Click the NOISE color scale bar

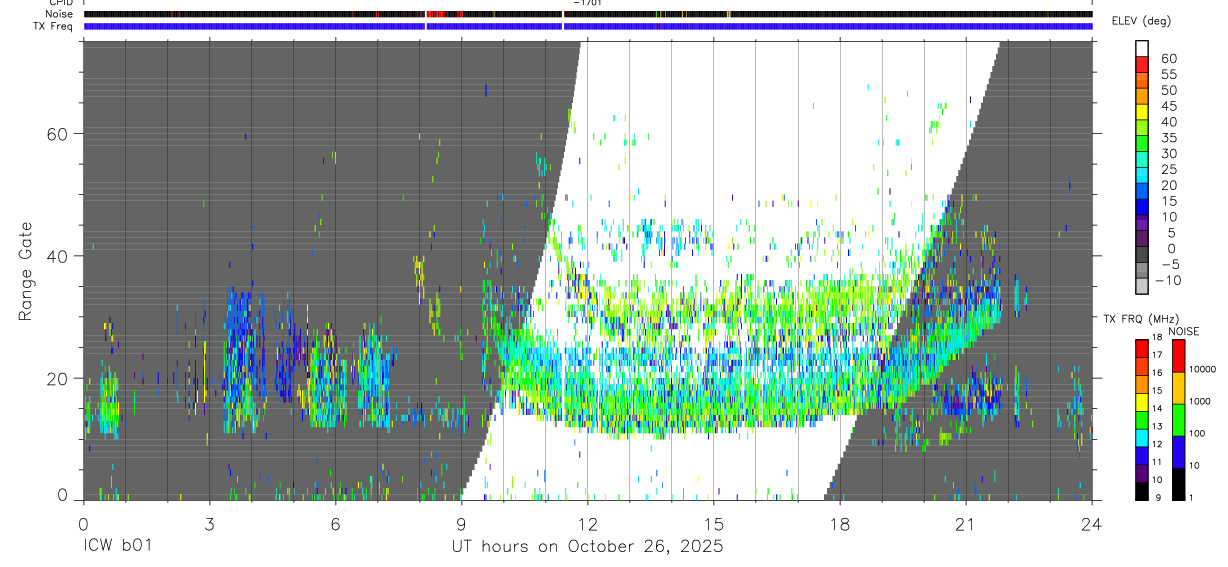point(1178,420)
